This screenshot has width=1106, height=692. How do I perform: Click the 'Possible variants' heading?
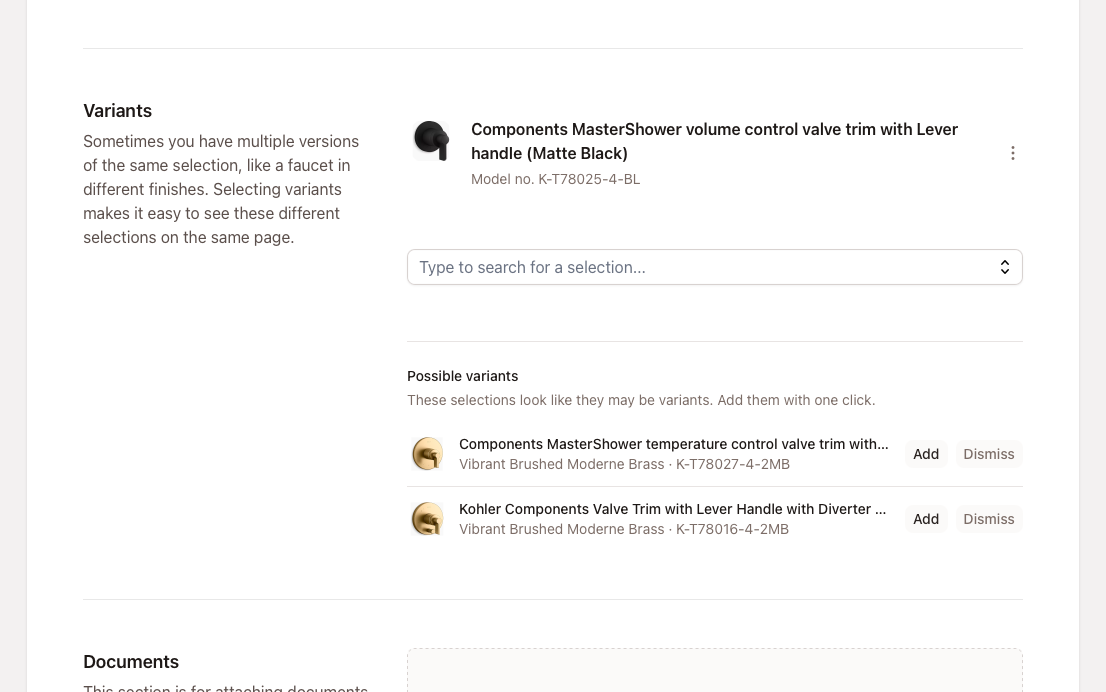point(463,376)
